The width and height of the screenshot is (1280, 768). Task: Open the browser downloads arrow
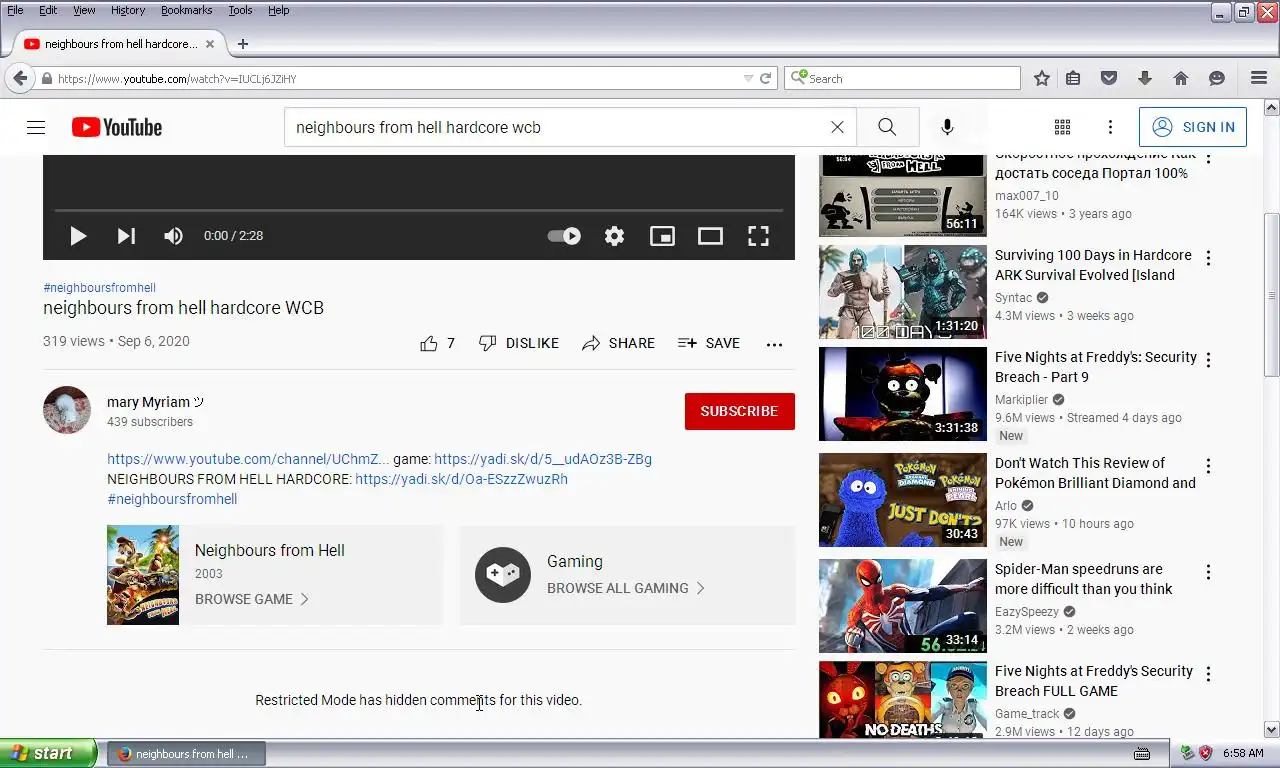(x=1145, y=78)
